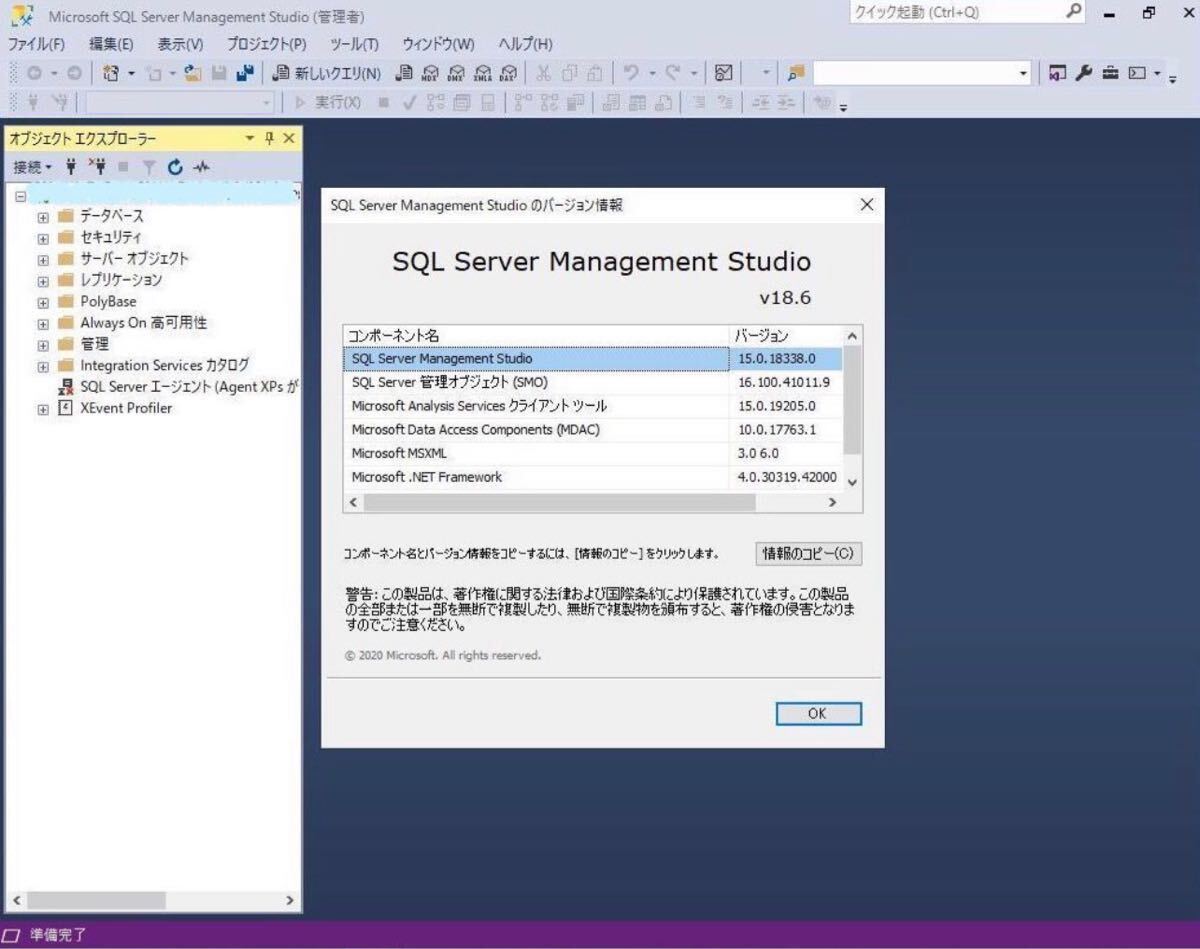This screenshot has width=1200, height=949.
Task: Open the 表示(V) menu
Action: point(180,44)
